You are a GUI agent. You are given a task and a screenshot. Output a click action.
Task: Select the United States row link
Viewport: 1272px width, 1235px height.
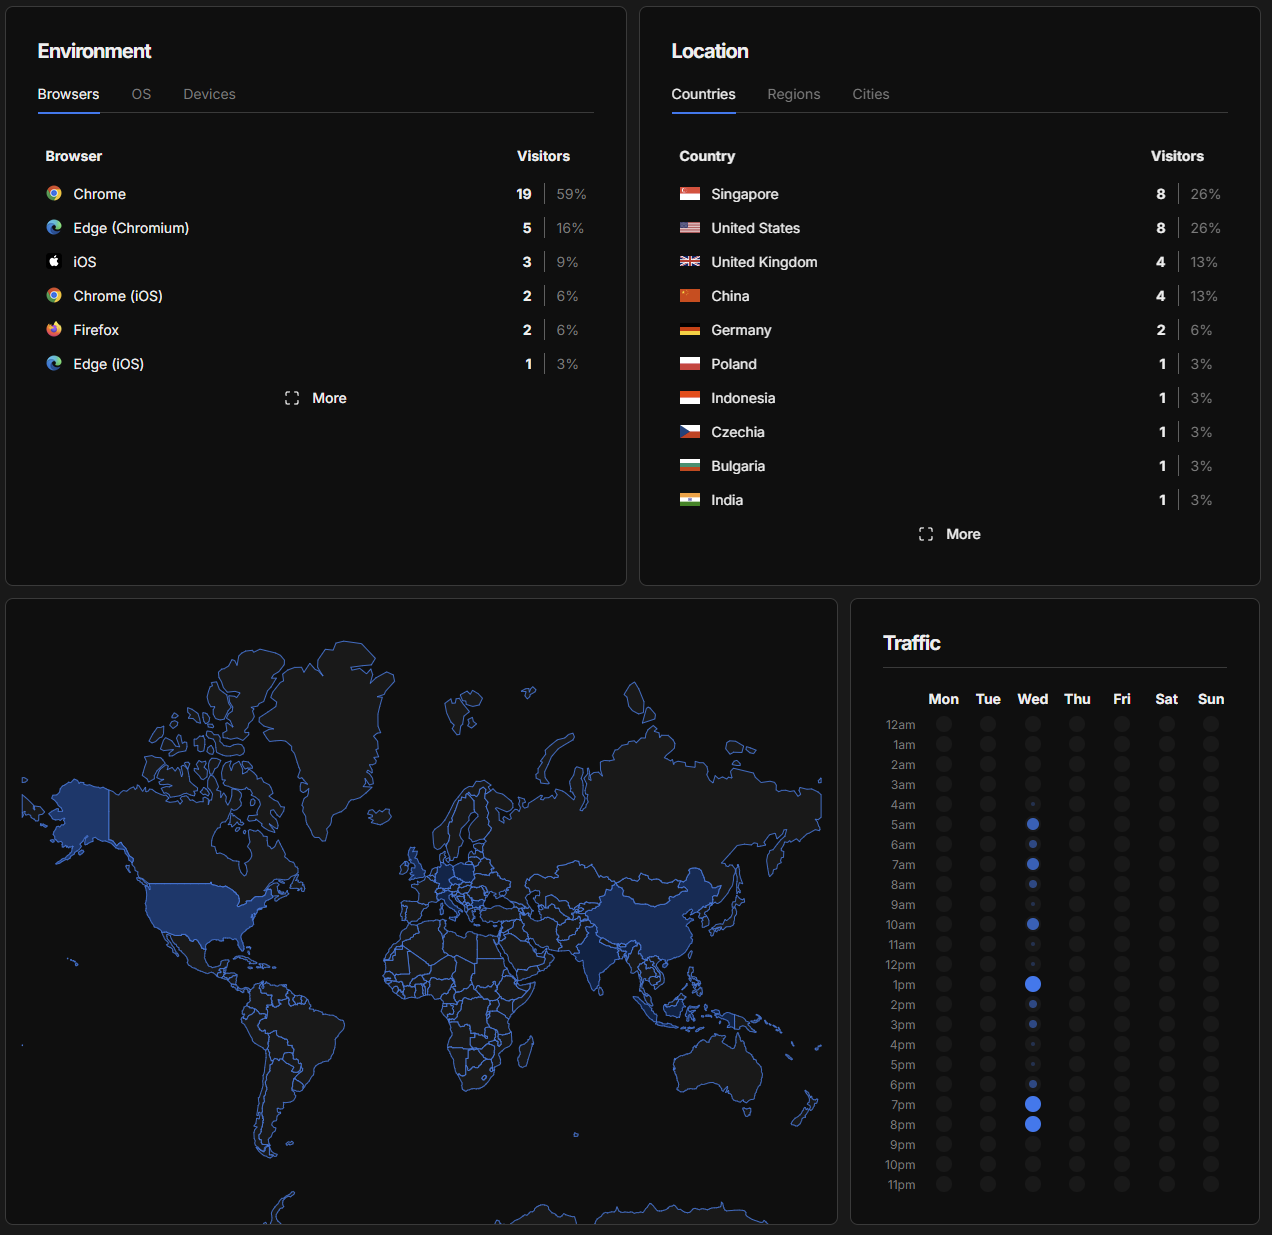(x=755, y=228)
